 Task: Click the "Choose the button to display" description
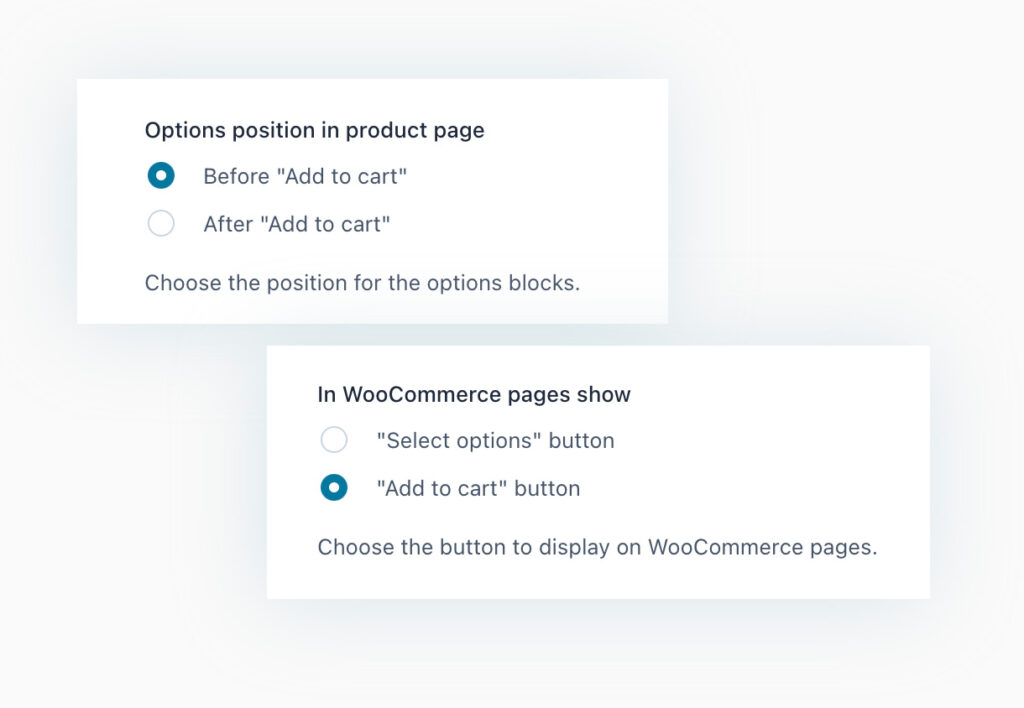pyautogui.click(x=597, y=548)
